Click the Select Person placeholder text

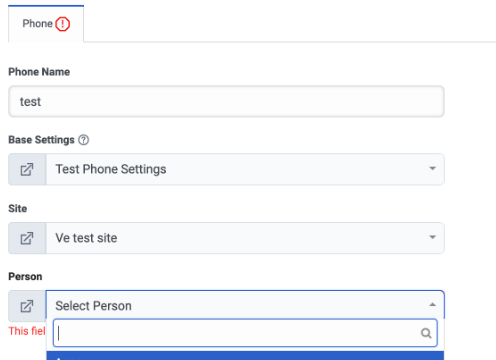pos(93,306)
